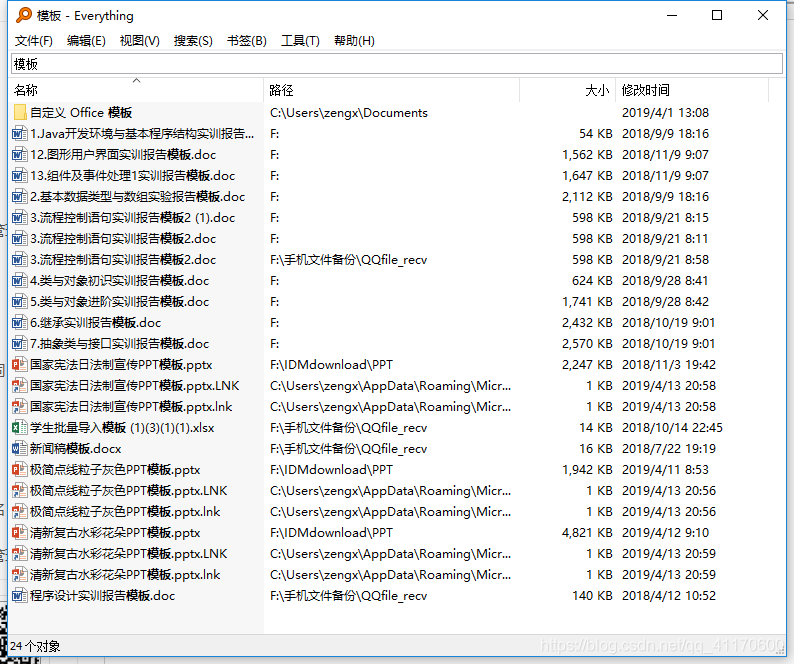
Task: Click Word icon of 2.基本数据类型与数组实验报告模板.doc
Action: [20, 197]
